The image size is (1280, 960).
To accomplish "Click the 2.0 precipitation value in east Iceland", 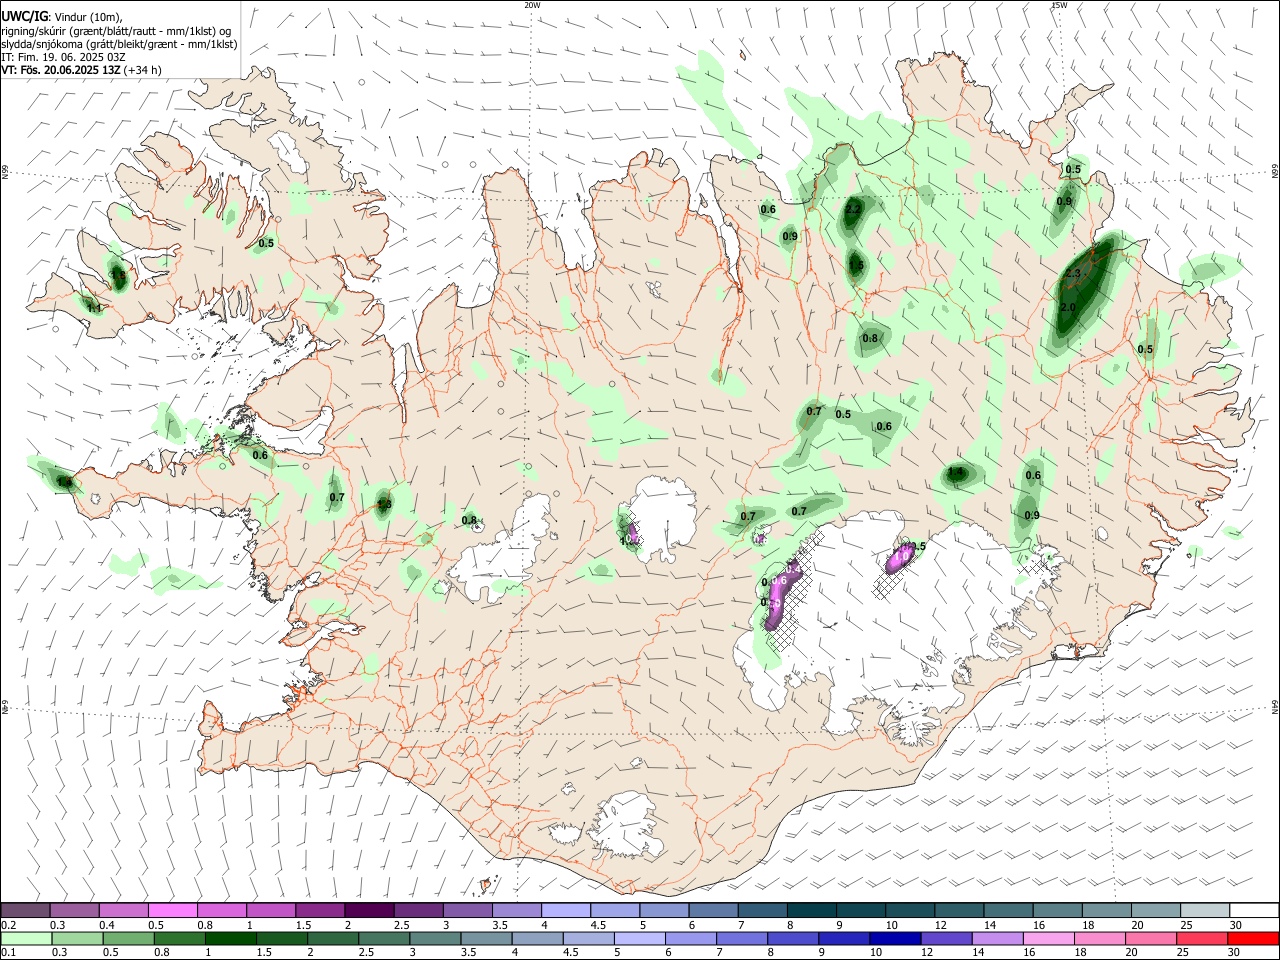I will (x=1067, y=307).
